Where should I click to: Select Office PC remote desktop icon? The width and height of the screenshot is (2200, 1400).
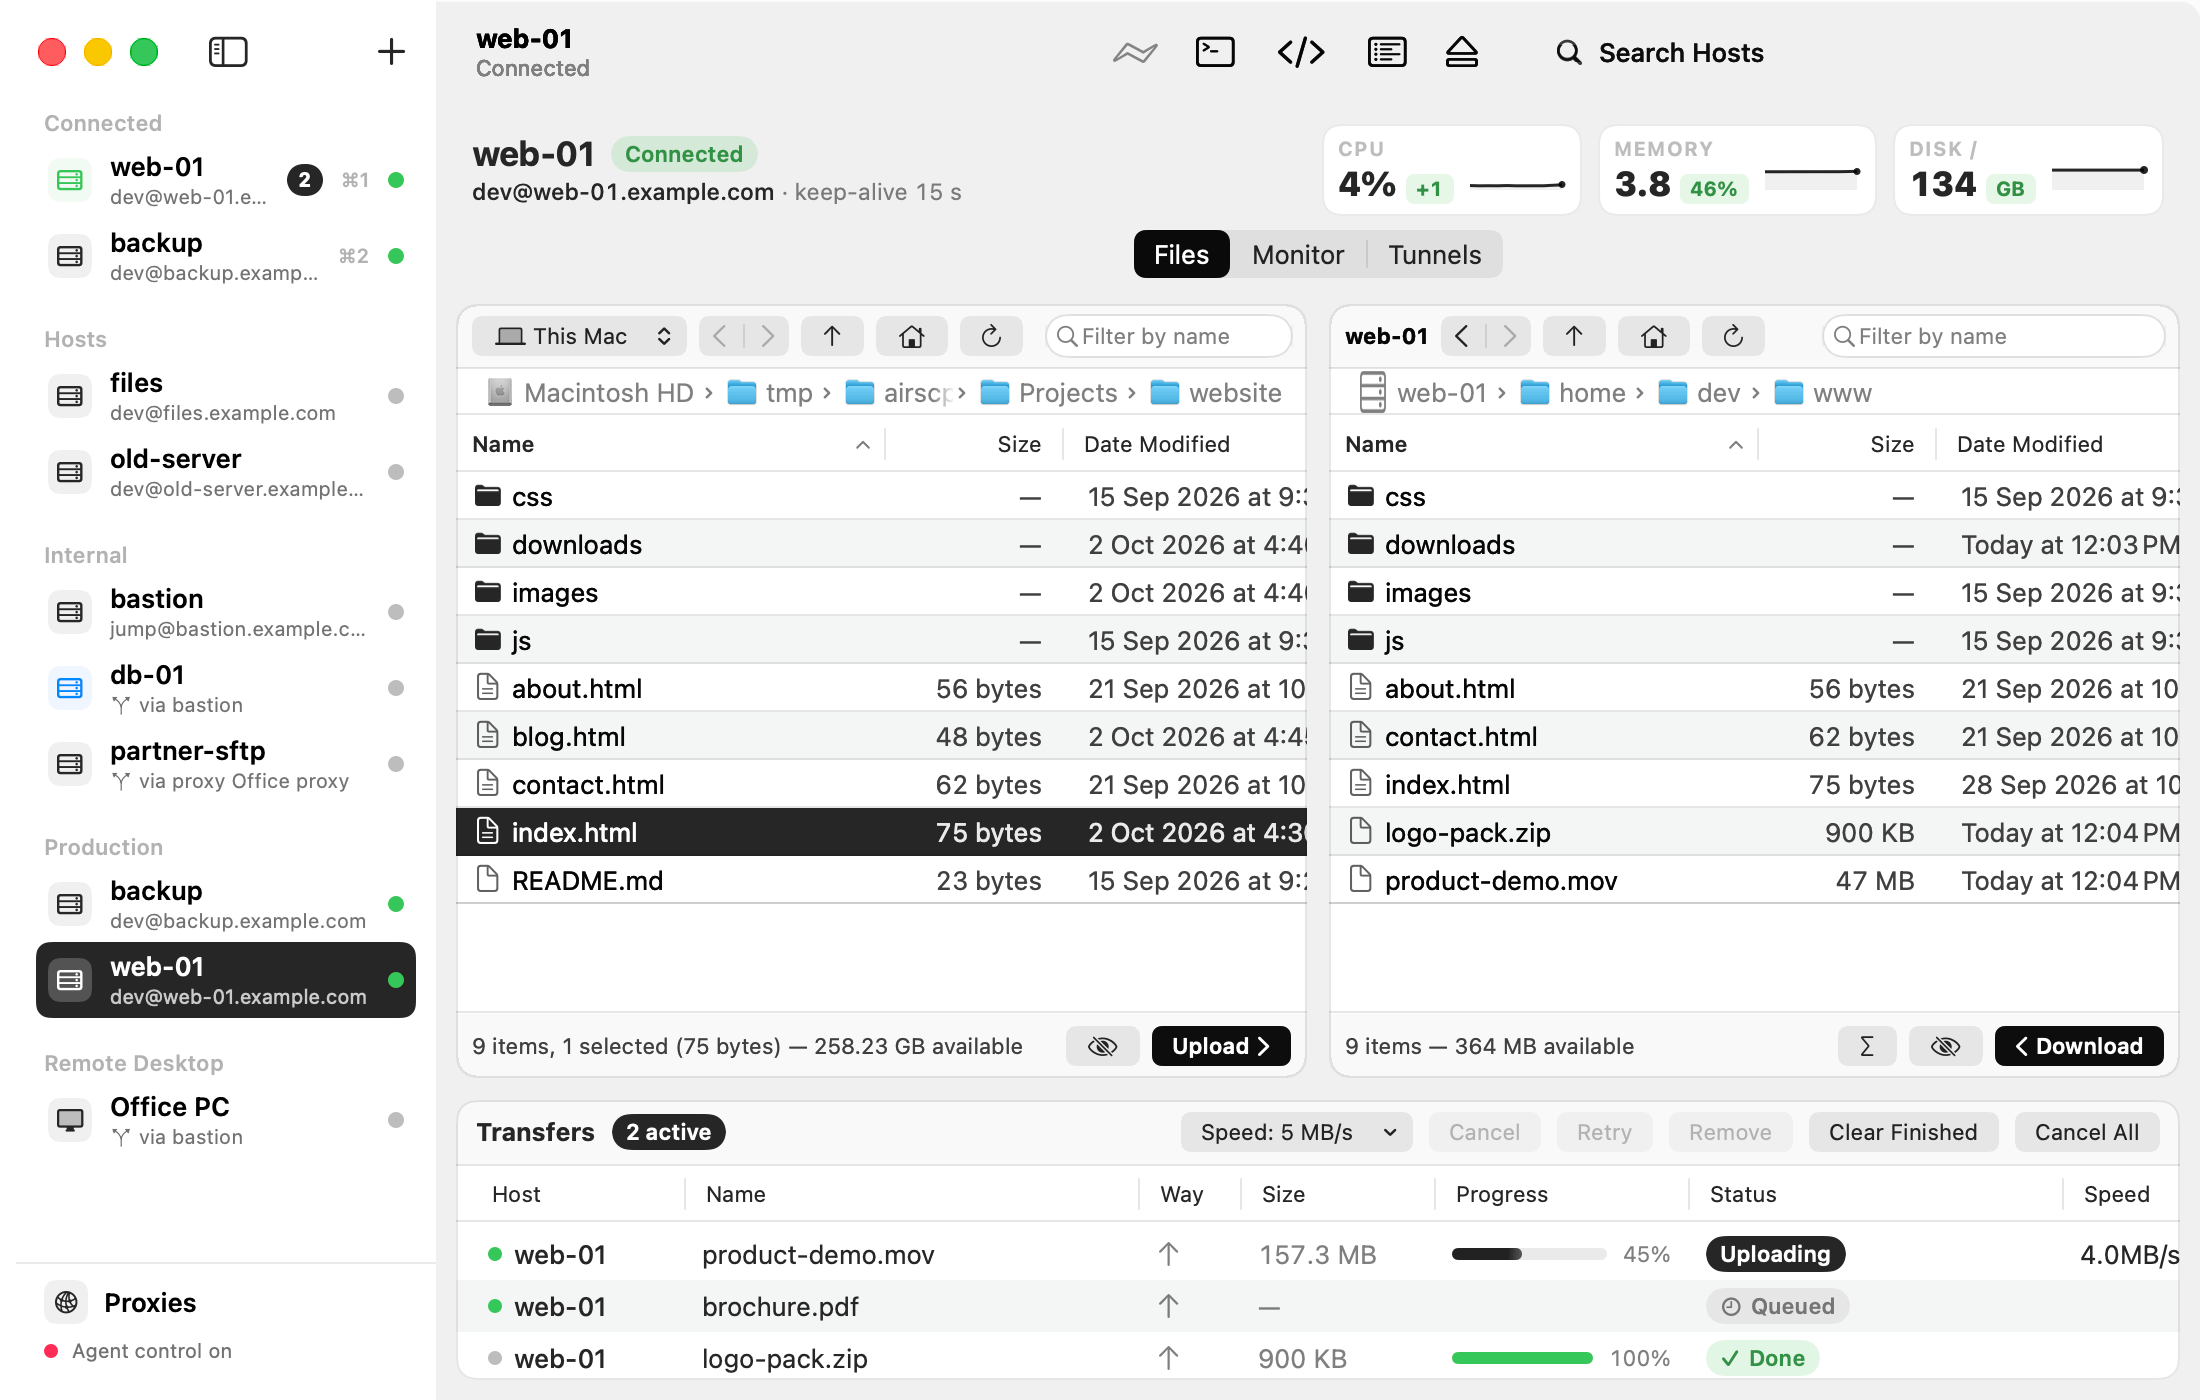click(x=70, y=1120)
